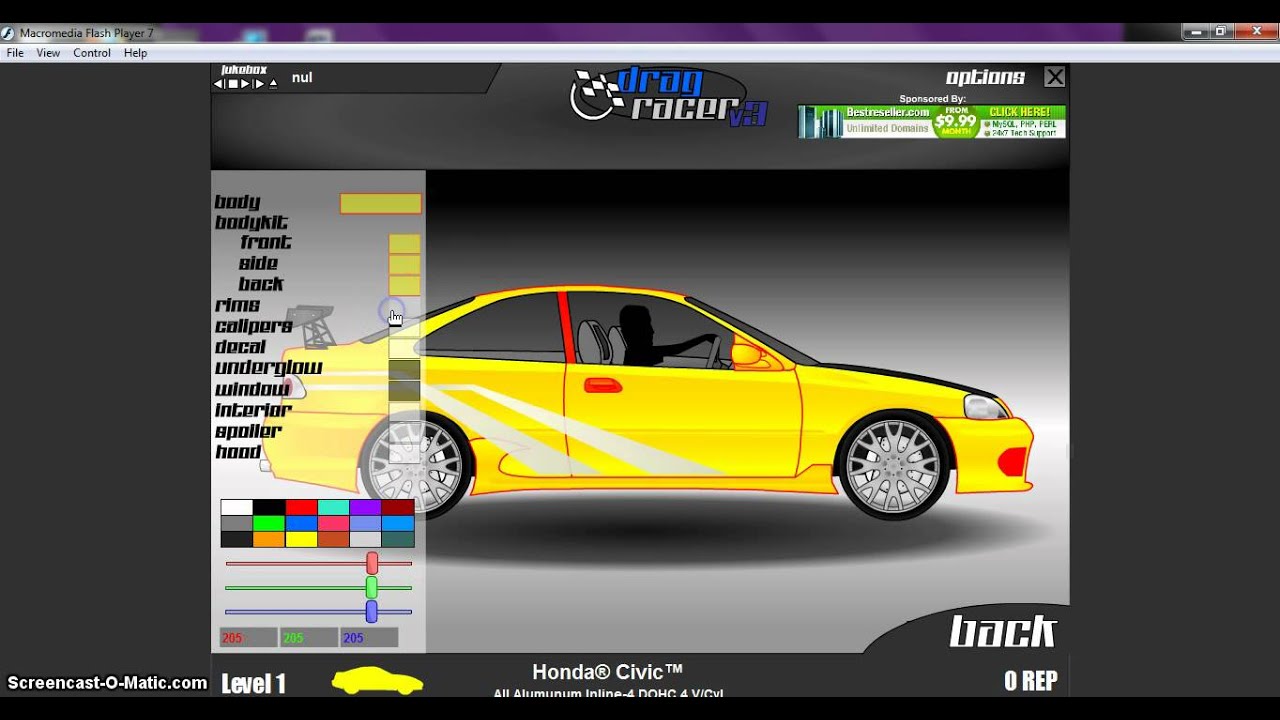Open the Bestreseller sponsor banner
The height and width of the screenshot is (720, 1280).
pos(931,121)
